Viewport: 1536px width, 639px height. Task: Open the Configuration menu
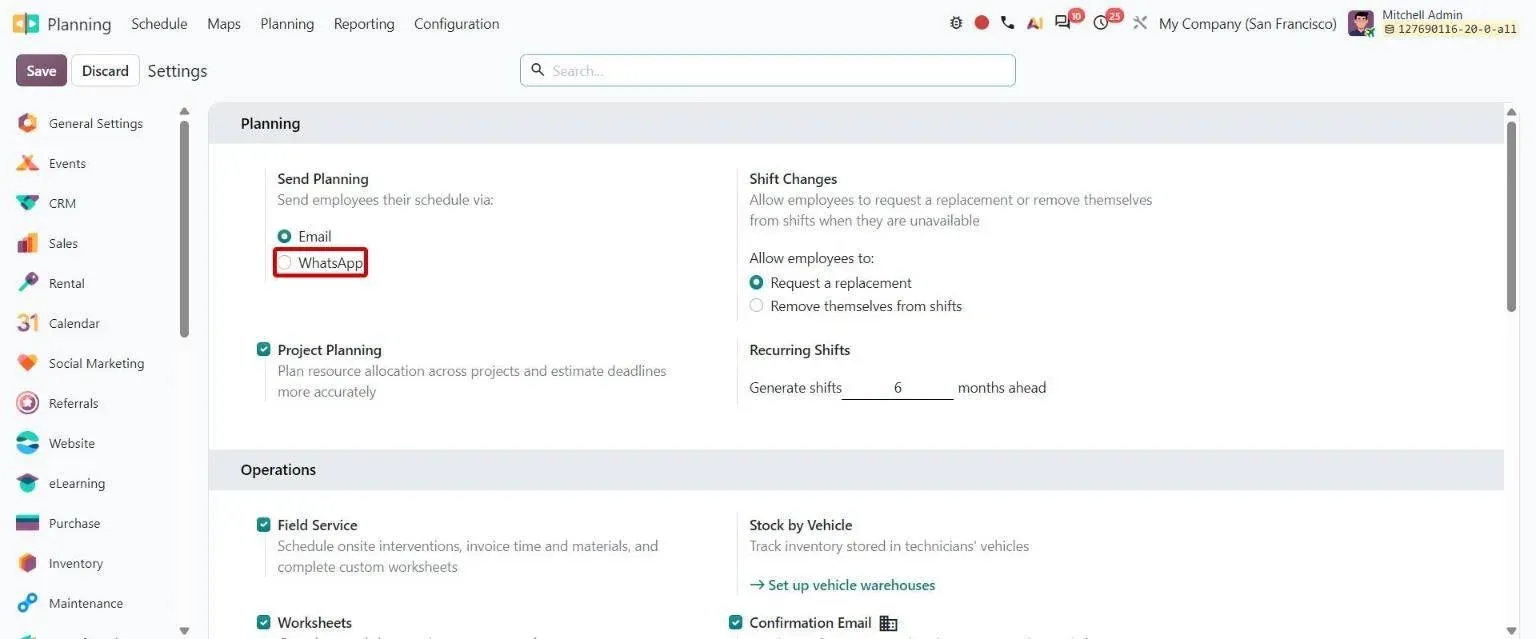(x=457, y=24)
